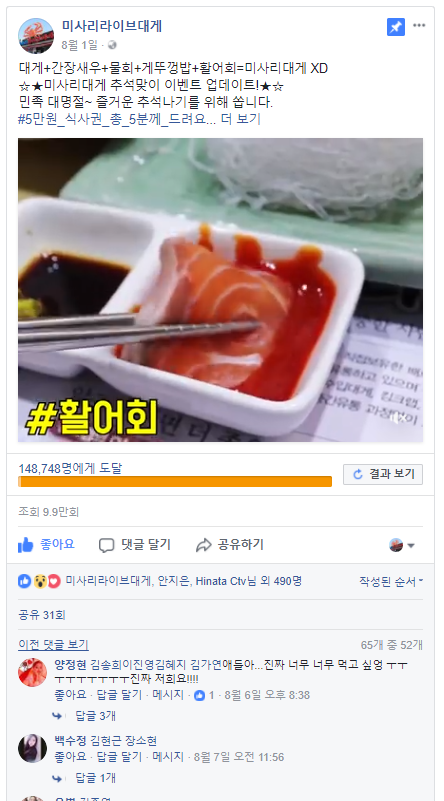
Task: Click the blue pinned post icon
Action: (x=395, y=27)
